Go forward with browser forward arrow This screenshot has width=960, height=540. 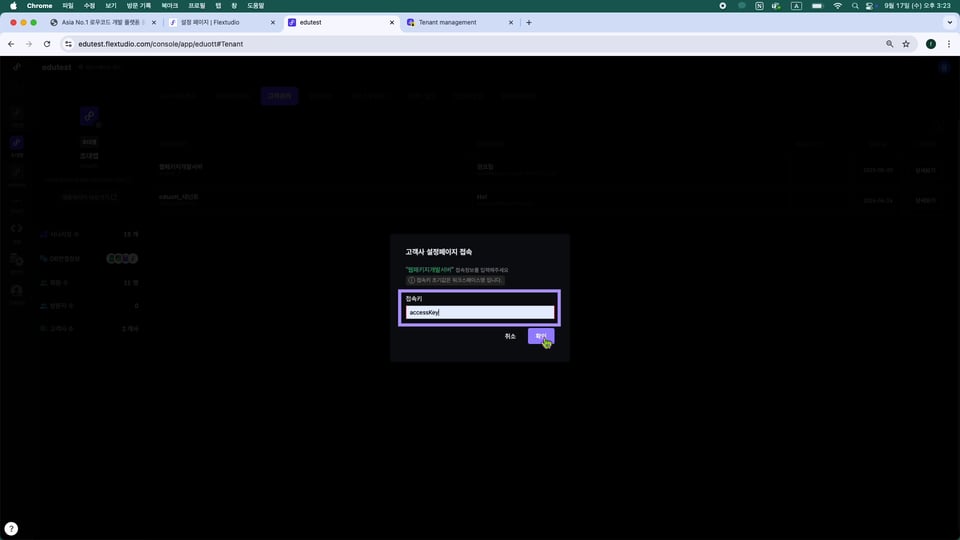29,44
